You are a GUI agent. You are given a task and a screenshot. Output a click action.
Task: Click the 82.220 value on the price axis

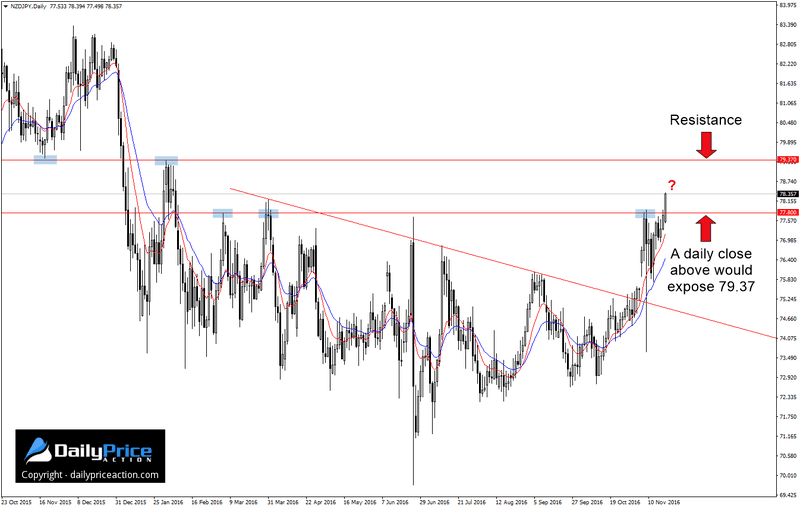click(788, 64)
